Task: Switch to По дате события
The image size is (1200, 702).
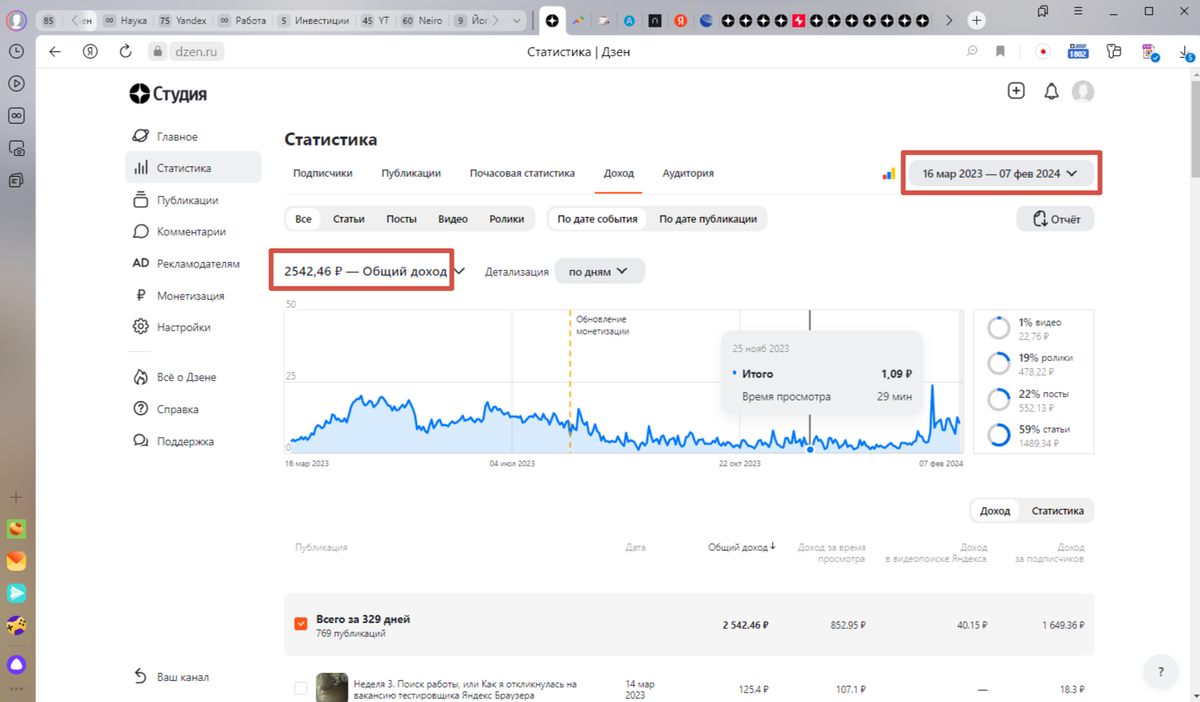Action: click(597, 219)
